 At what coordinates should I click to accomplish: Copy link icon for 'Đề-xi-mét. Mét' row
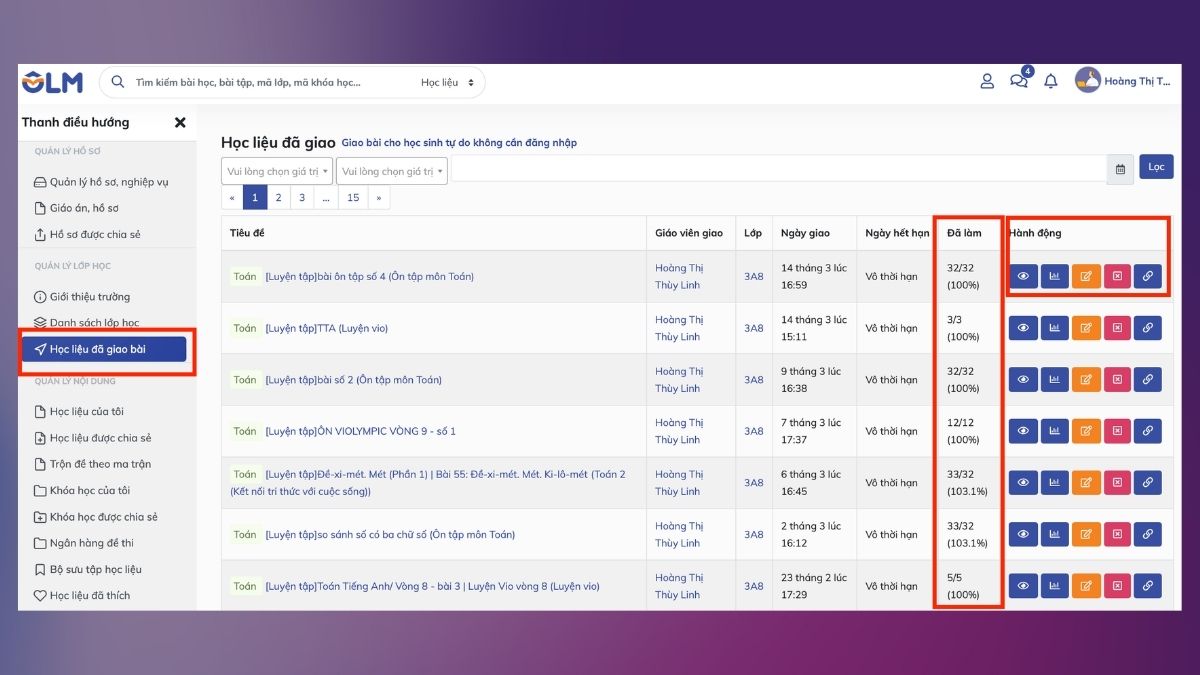1148,483
